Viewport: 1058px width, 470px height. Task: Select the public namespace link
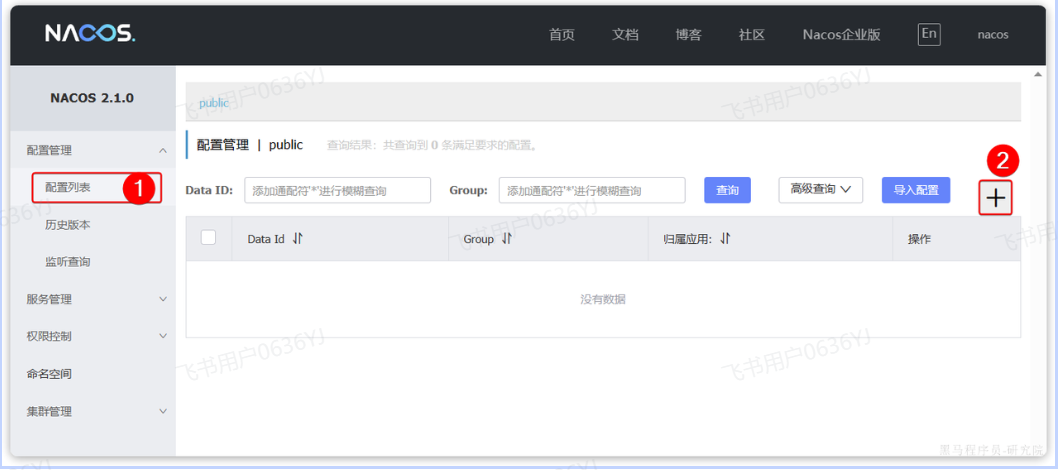[214, 103]
